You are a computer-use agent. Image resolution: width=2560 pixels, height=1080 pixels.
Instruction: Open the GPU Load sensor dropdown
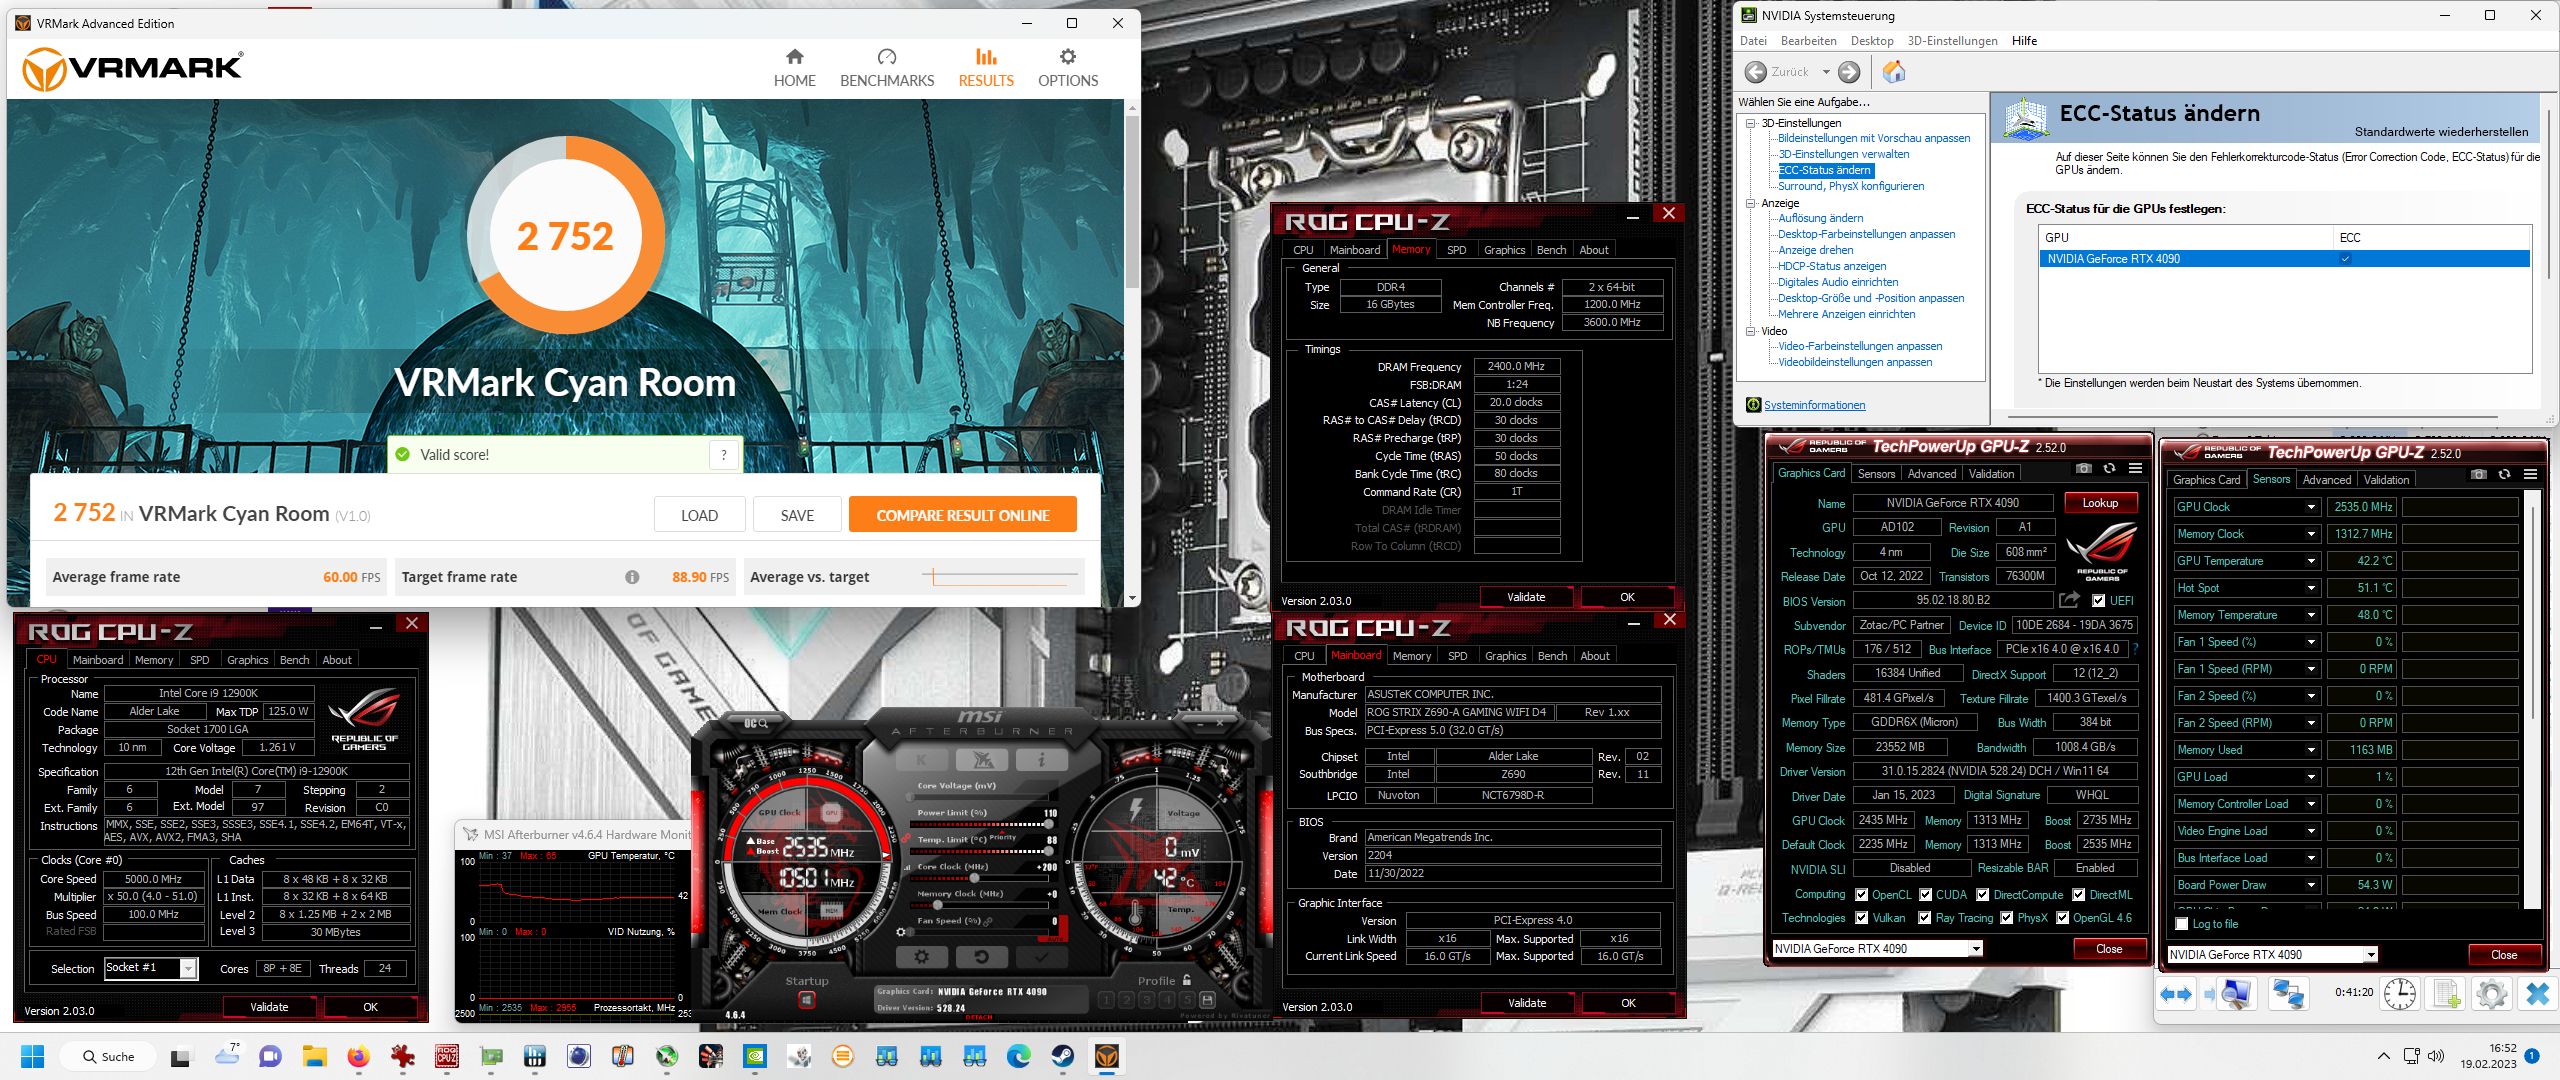(x=2311, y=777)
